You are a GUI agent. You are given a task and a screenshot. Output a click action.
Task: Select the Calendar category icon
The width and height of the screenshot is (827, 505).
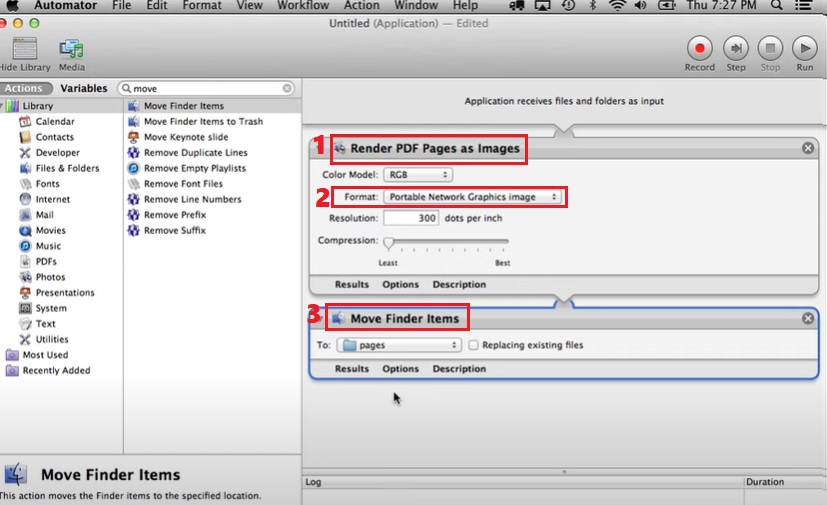point(25,121)
